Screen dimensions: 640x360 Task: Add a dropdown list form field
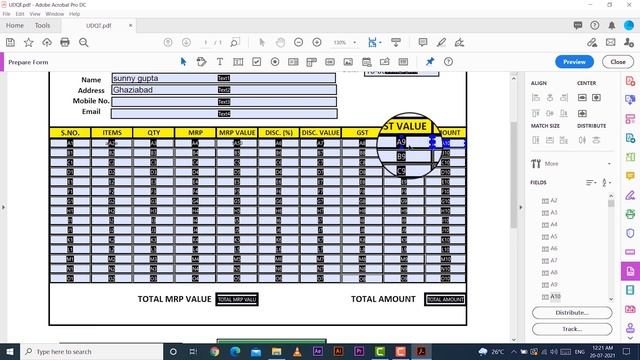click(x=311, y=62)
